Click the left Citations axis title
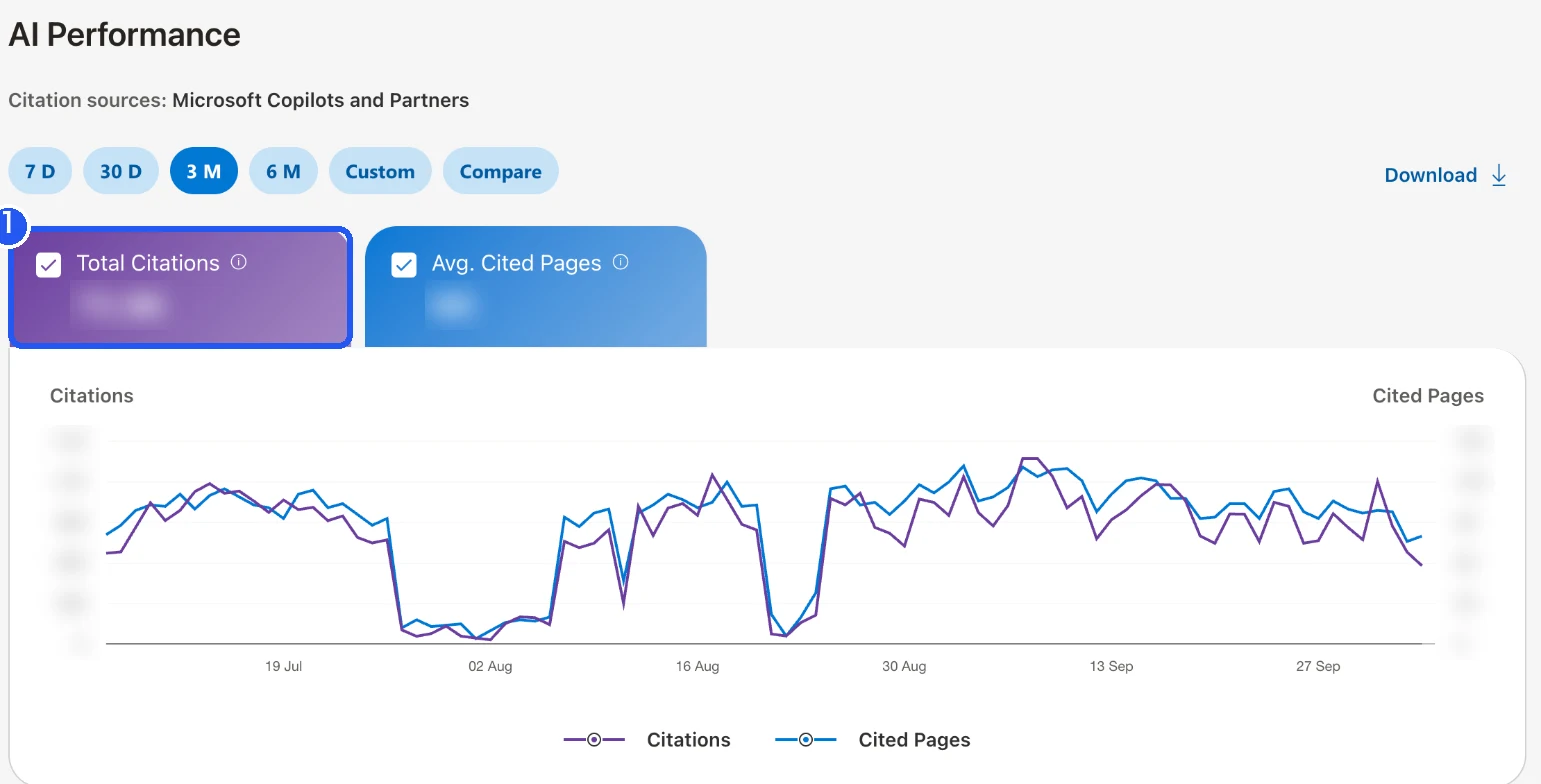 pyautogui.click(x=92, y=396)
